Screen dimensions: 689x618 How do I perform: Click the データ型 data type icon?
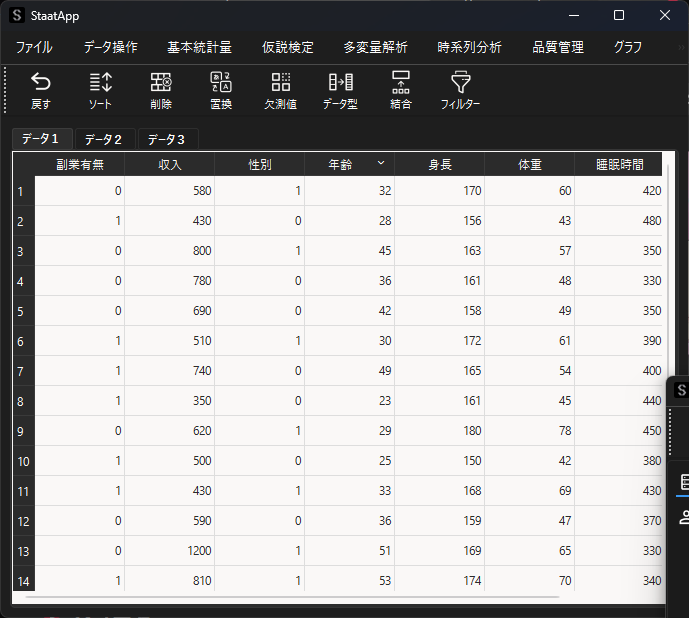click(340, 83)
